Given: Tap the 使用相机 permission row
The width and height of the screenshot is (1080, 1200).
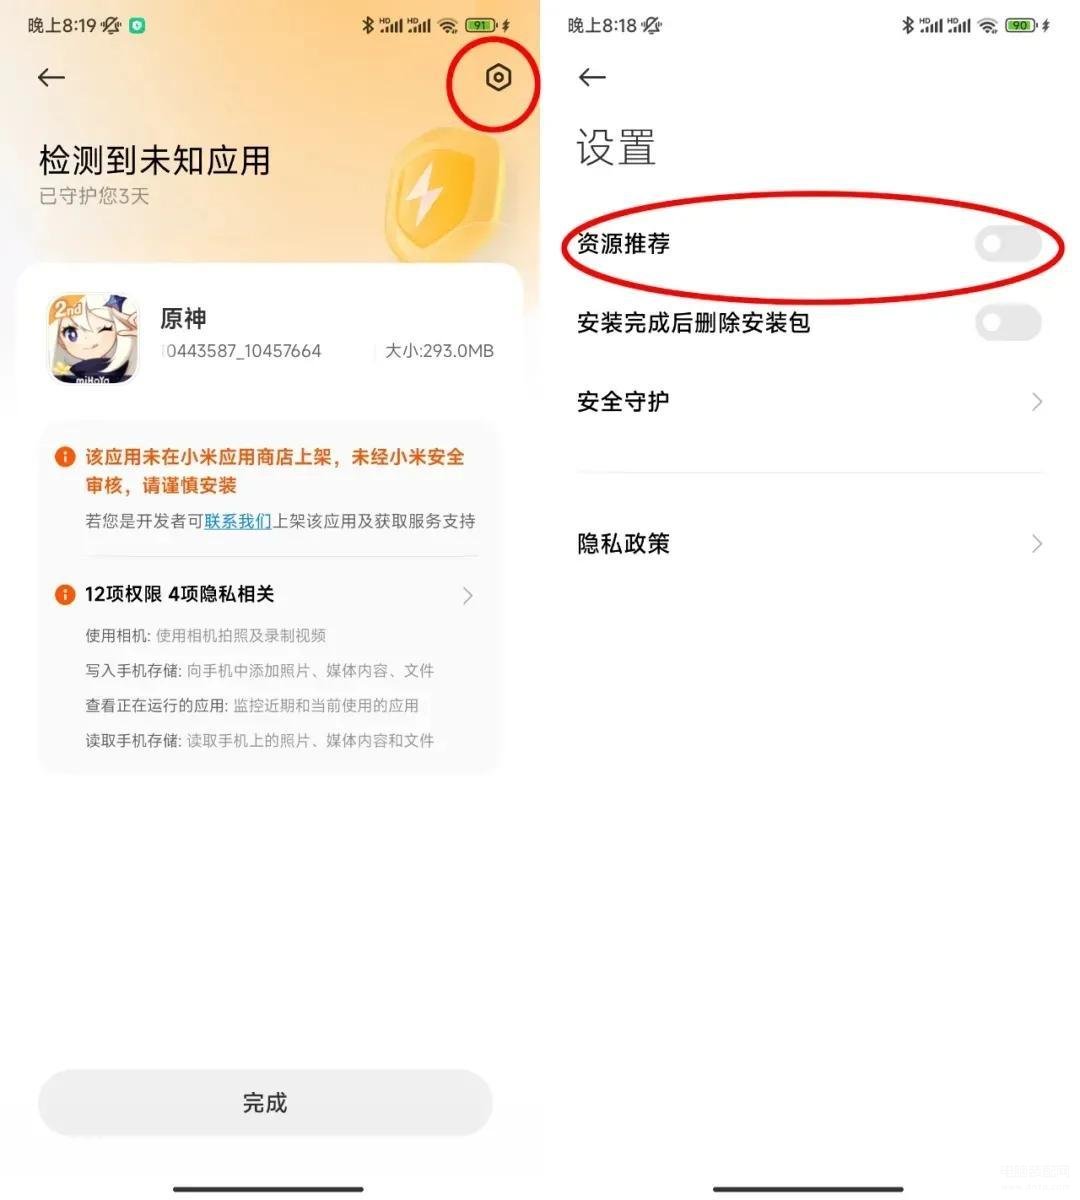Looking at the screenshot, I should [206, 636].
